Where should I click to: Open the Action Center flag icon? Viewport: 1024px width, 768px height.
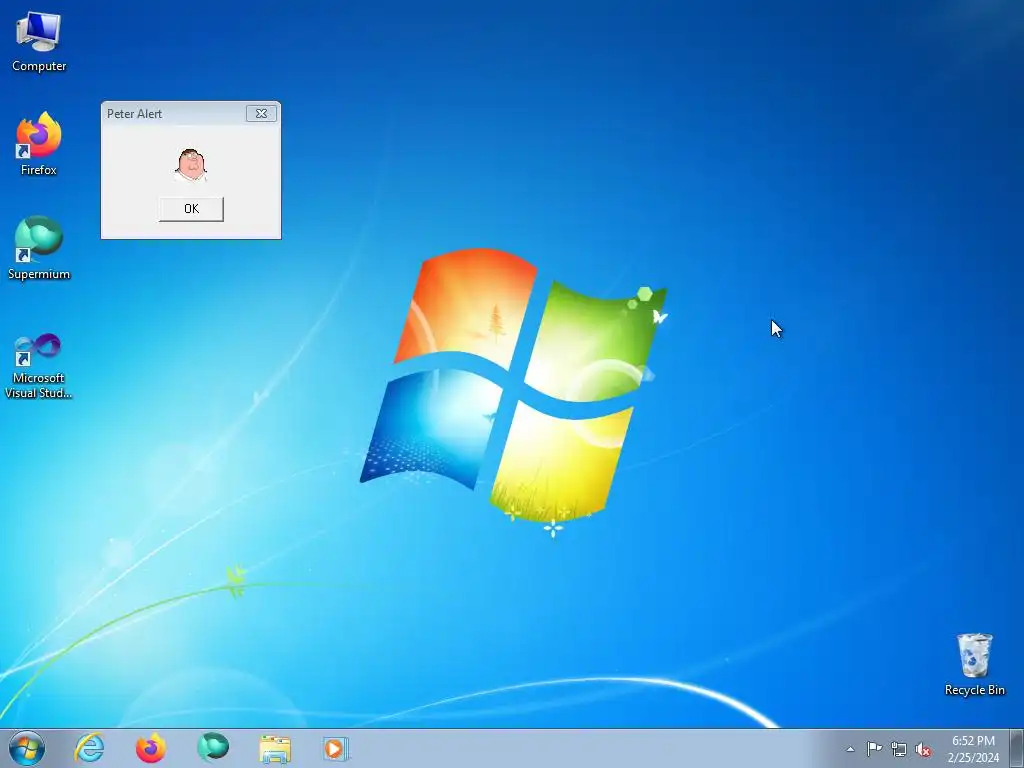click(x=874, y=749)
